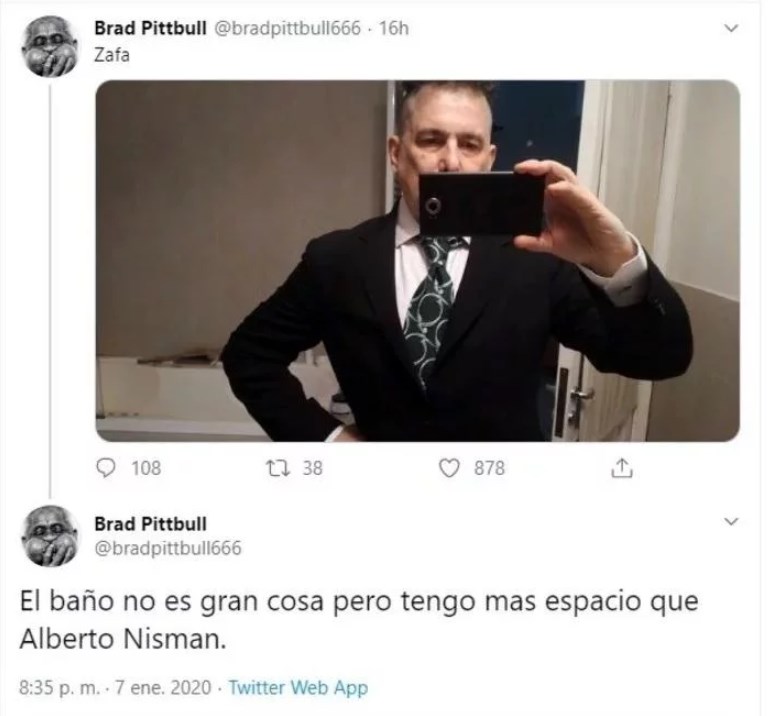
Task: Open the lower tweet's avatar picture
Action: (49, 537)
